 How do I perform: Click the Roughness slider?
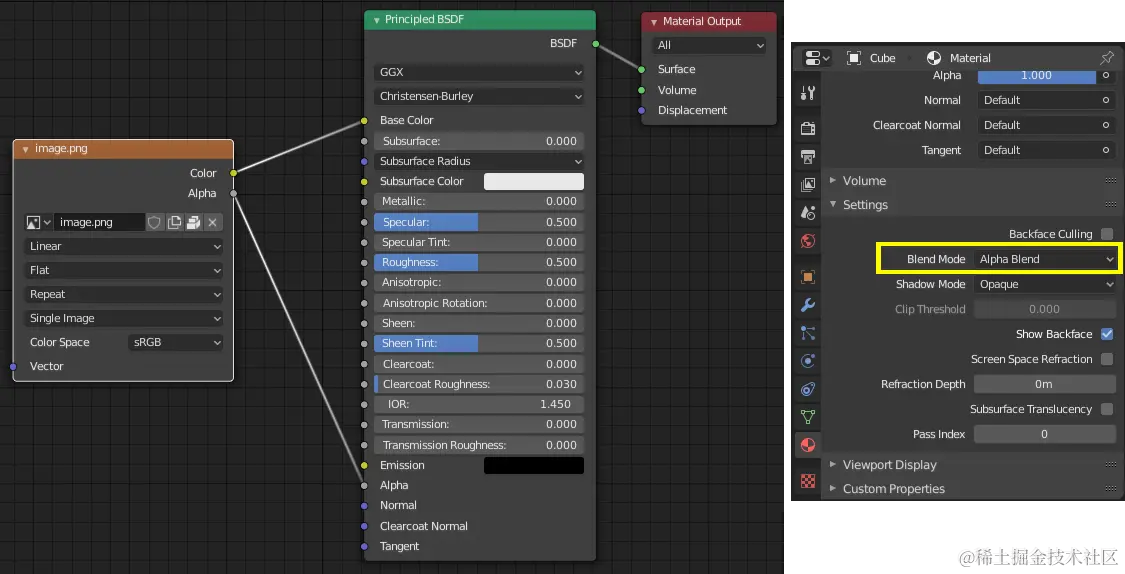pos(479,263)
